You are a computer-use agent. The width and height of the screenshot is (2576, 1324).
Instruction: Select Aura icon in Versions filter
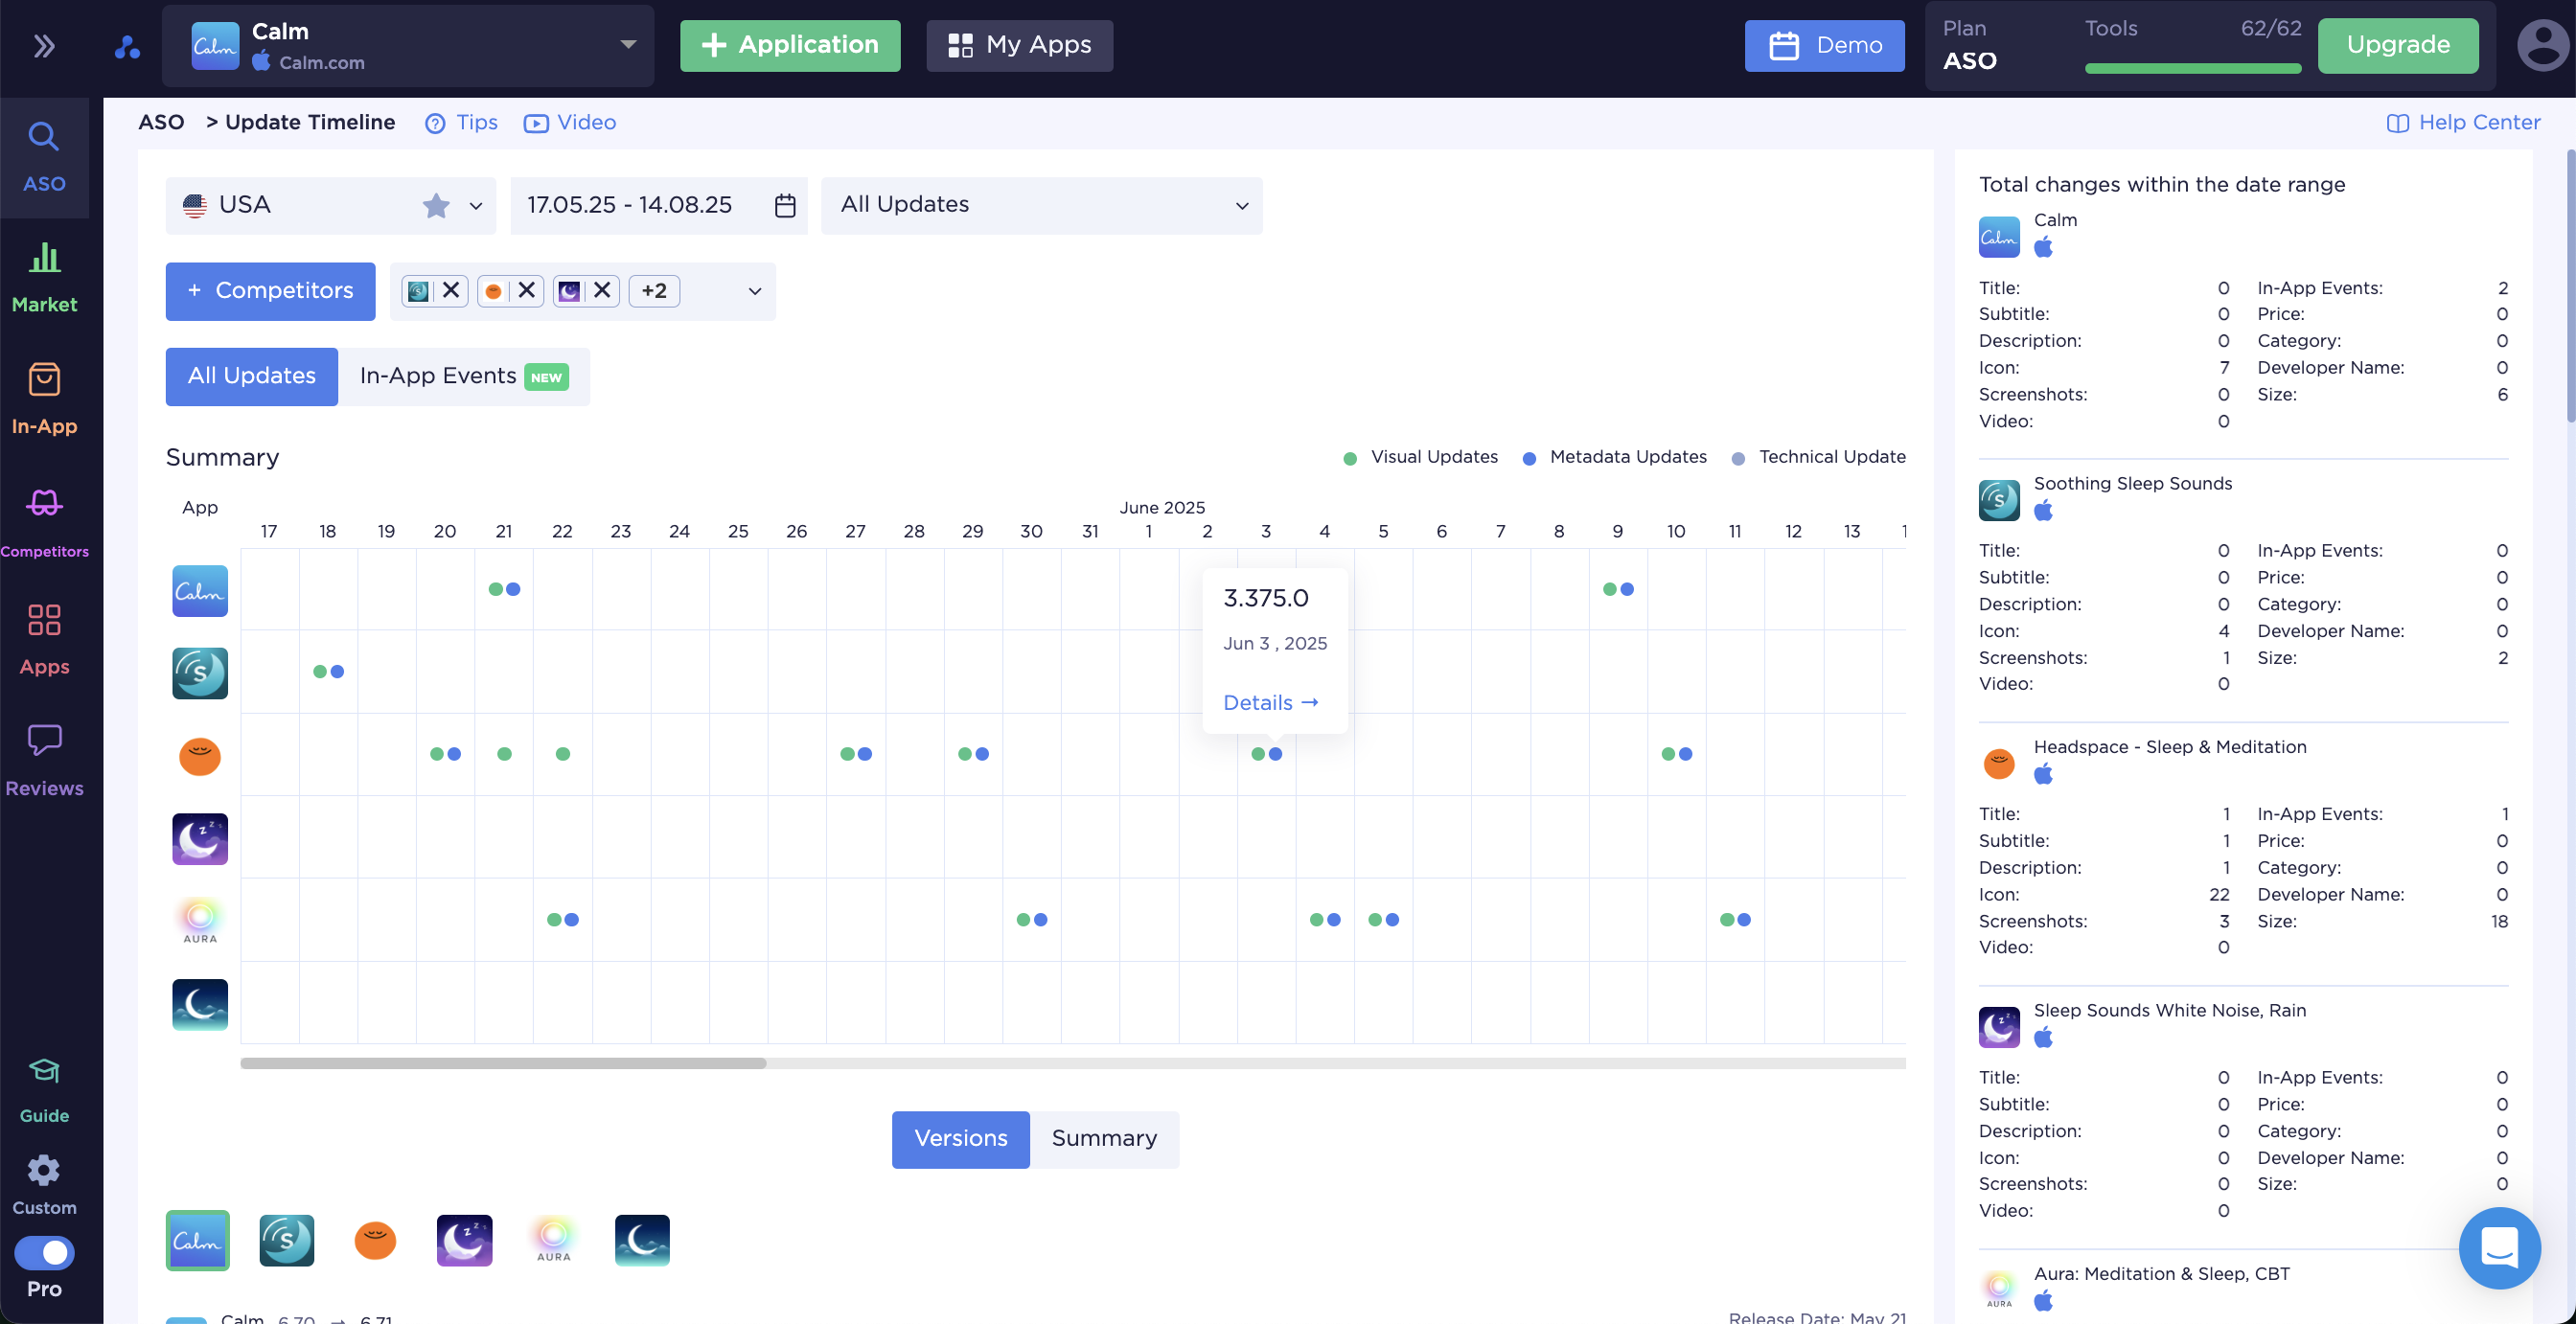[553, 1240]
